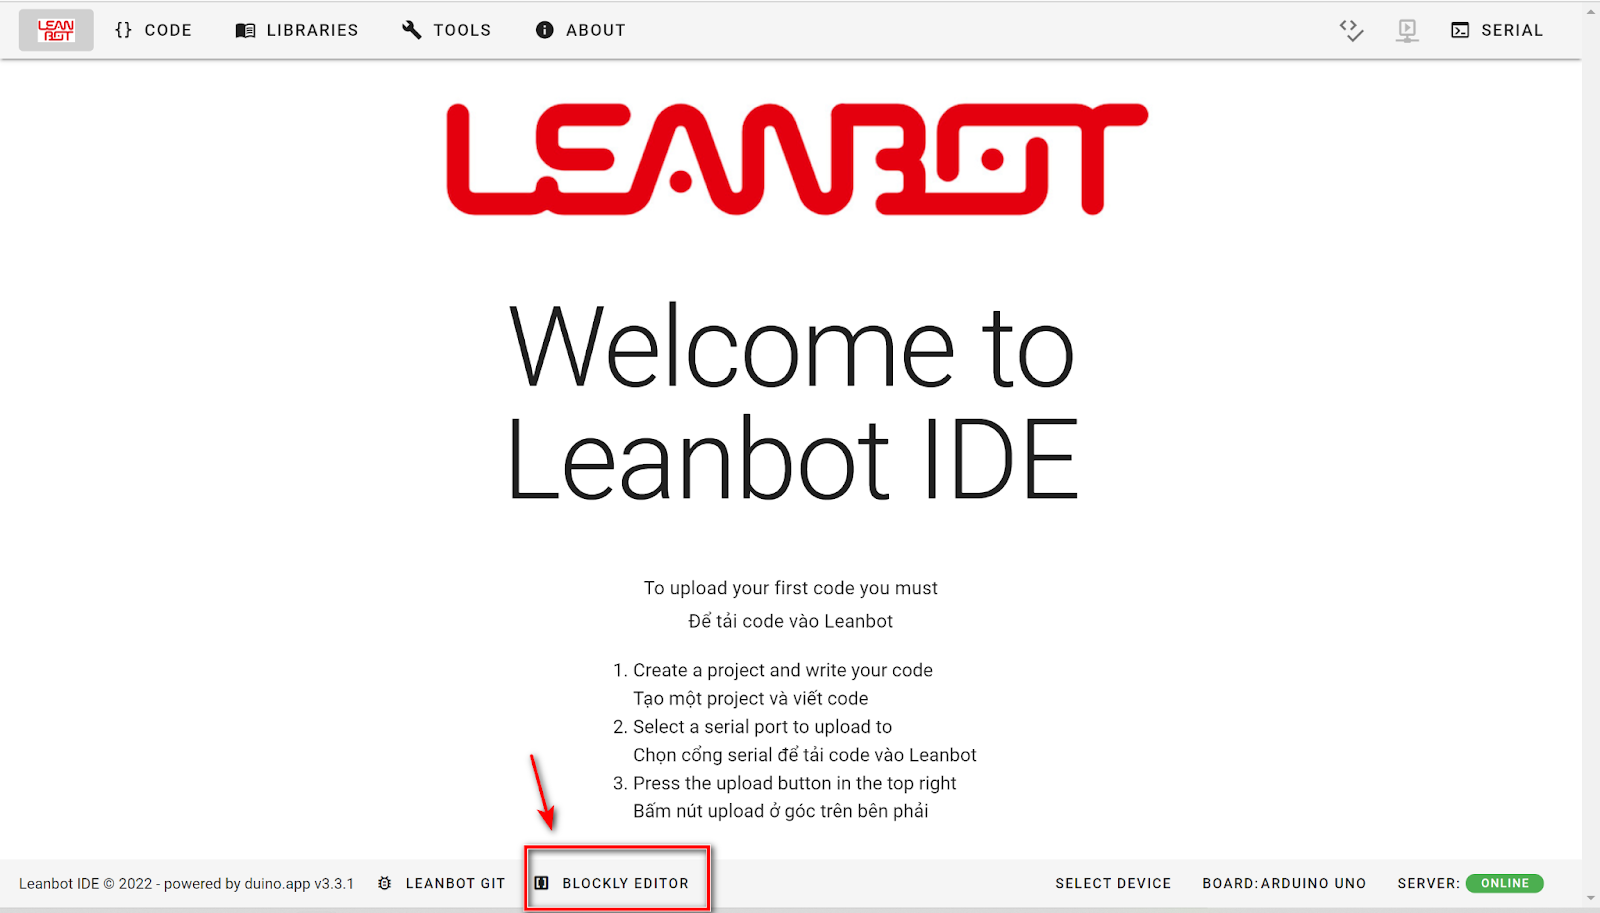Screen dimensions: 1600x913
Task: Click the Leanbot Git bug icon
Action: [x=385, y=883]
